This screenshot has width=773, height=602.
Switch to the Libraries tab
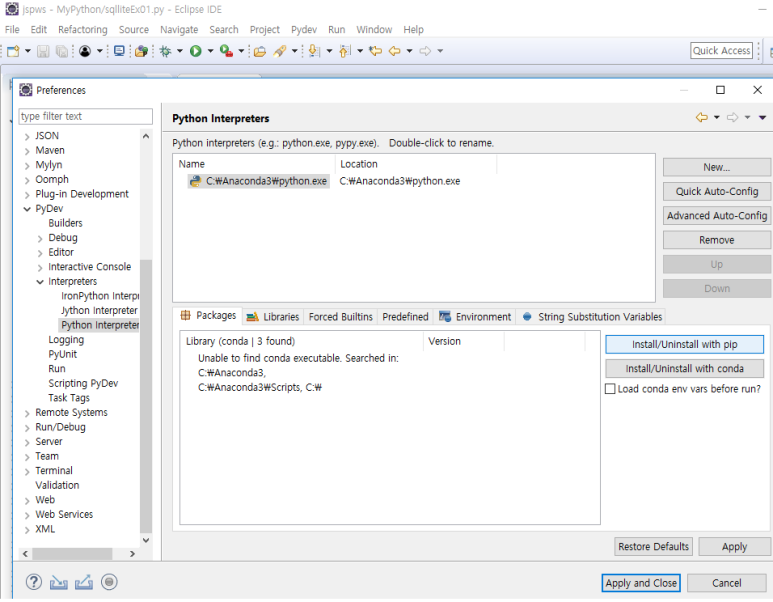pos(273,317)
